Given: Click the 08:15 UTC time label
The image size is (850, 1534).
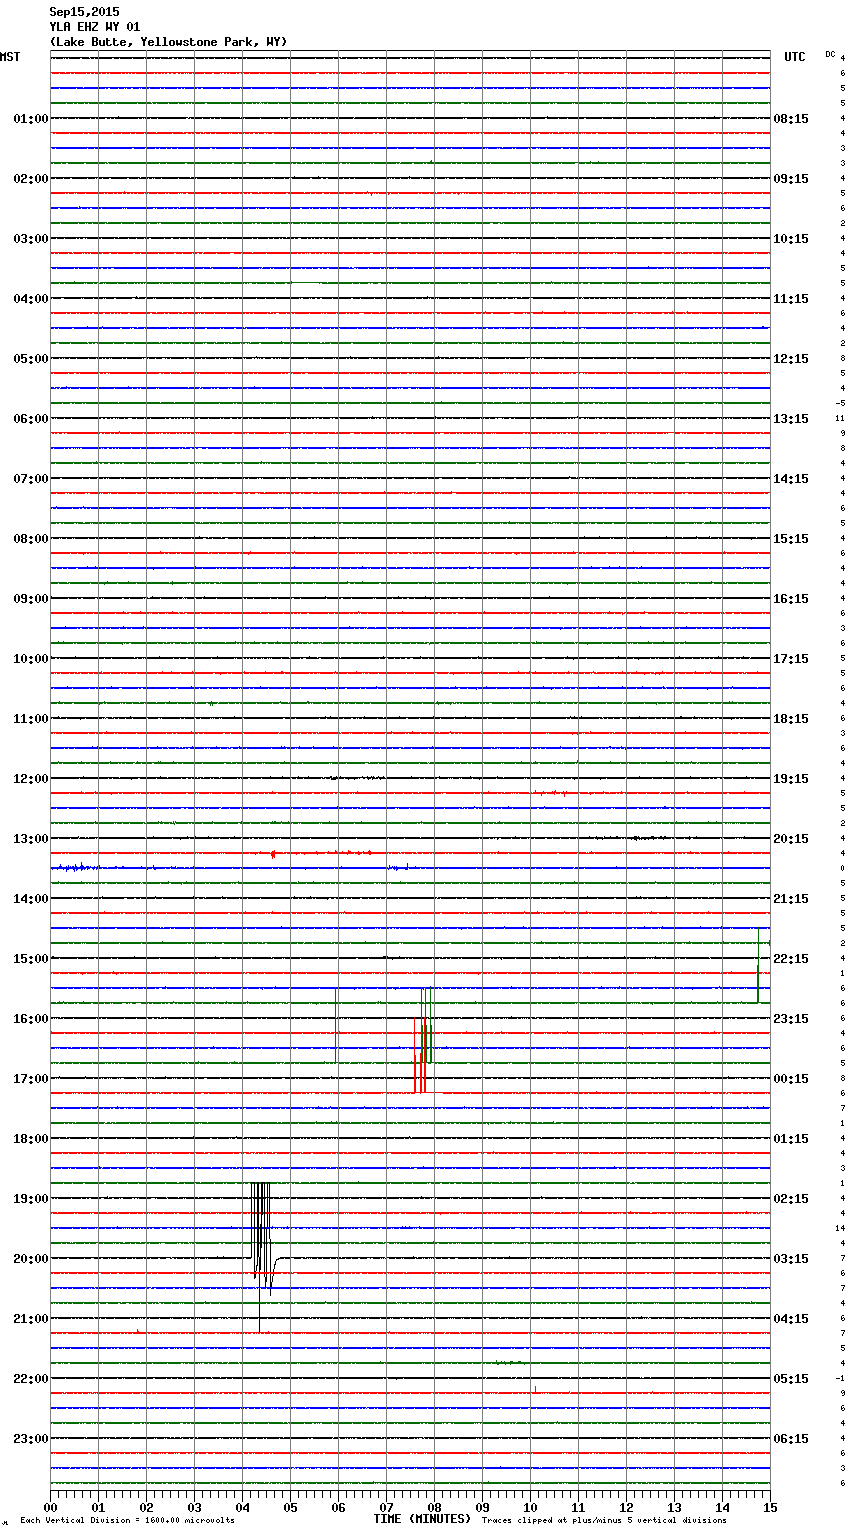Looking at the screenshot, I should [790, 119].
